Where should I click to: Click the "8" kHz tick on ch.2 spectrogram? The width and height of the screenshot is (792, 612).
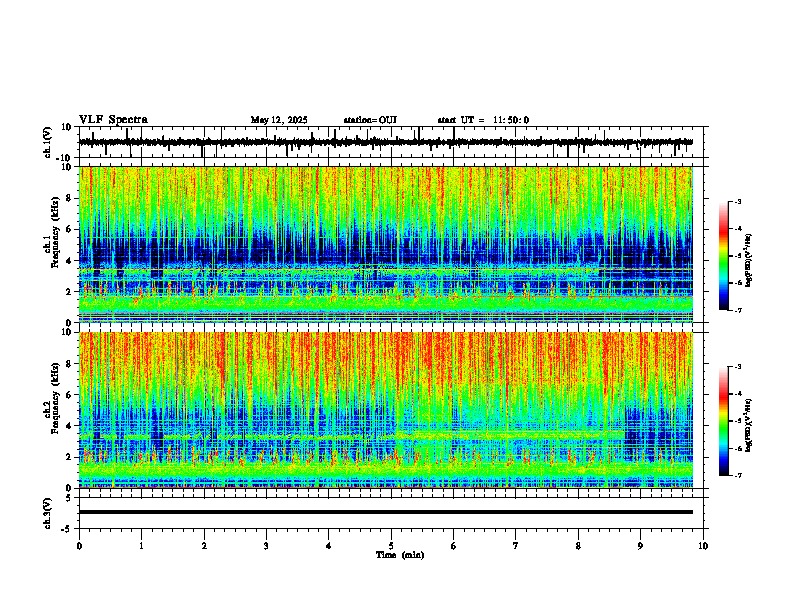point(70,364)
